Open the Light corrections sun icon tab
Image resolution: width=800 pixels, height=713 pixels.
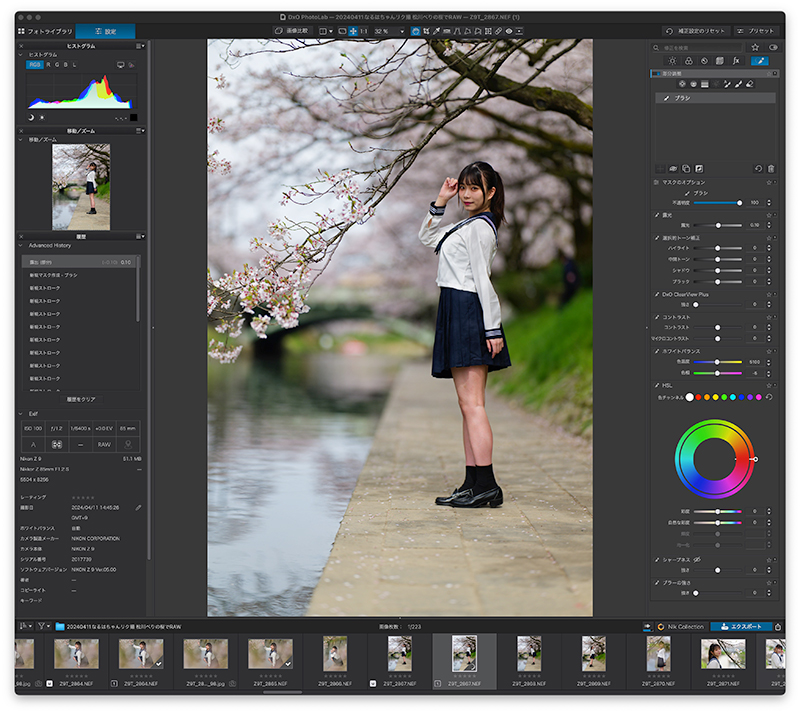click(672, 61)
